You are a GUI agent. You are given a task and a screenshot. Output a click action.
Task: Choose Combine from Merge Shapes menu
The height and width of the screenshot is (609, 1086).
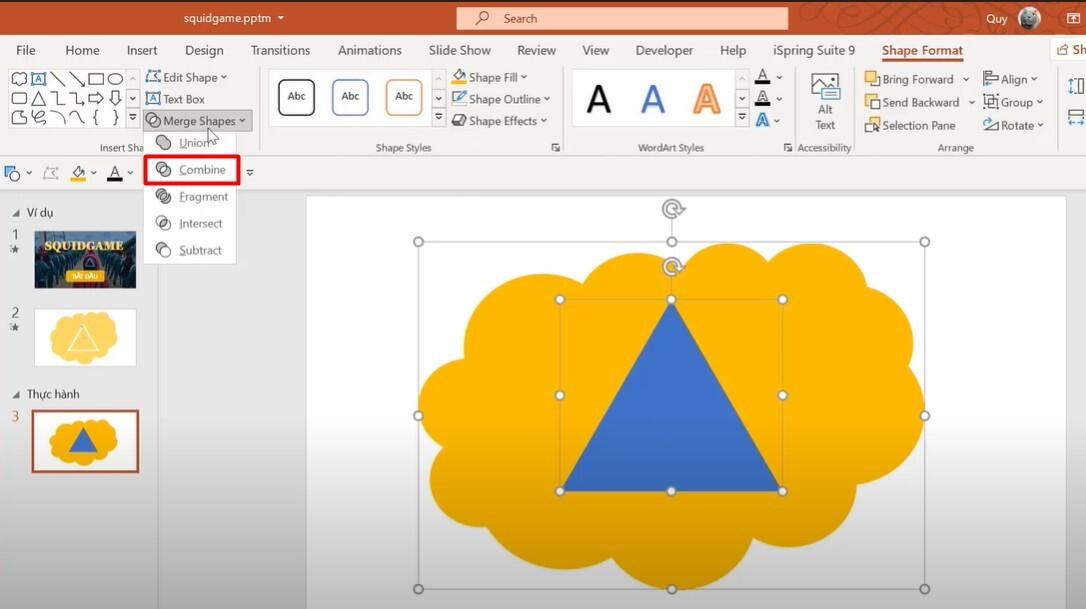click(192, 169)
